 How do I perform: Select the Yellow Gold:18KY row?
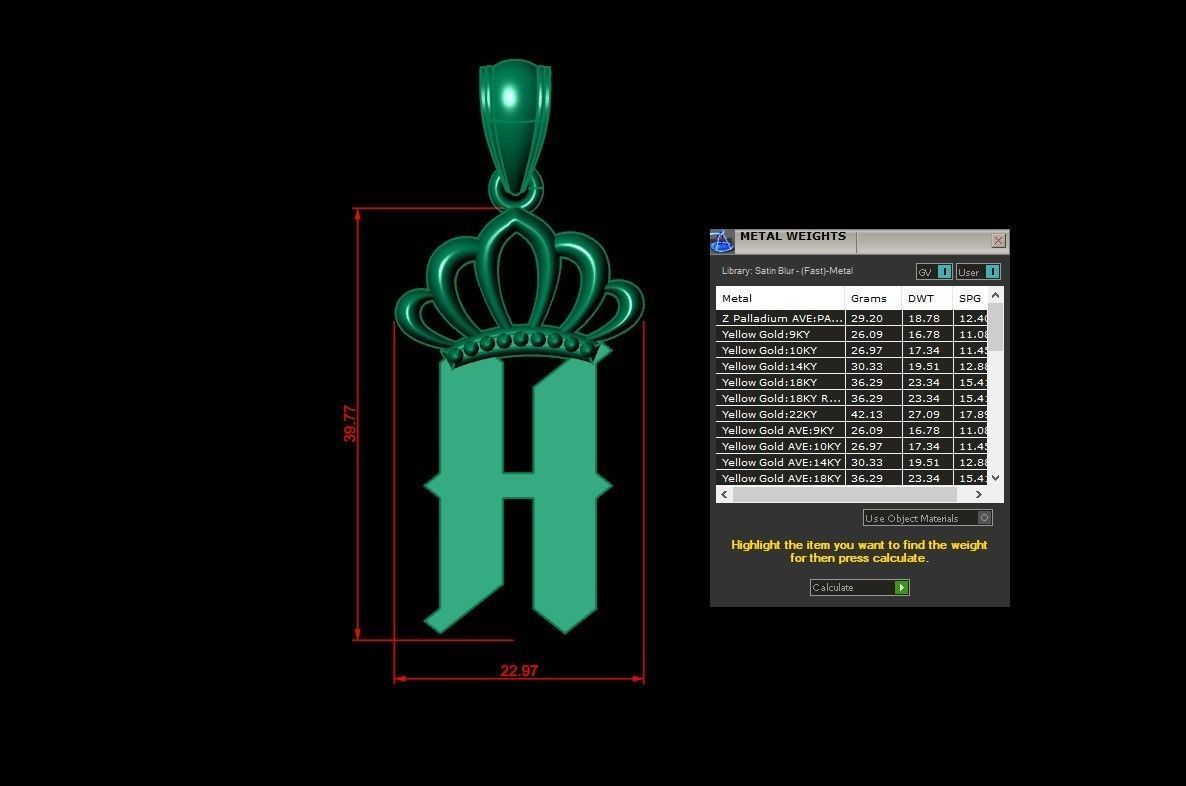pos(852,382)
